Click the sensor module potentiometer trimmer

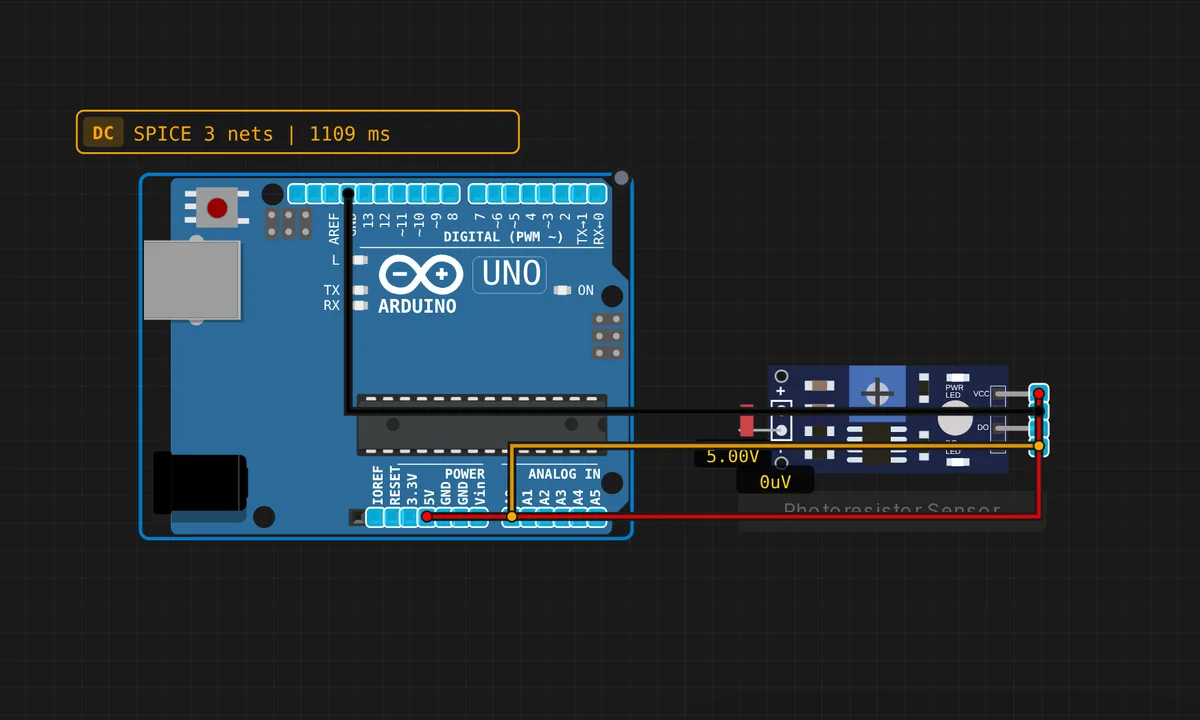coord(877,391)
